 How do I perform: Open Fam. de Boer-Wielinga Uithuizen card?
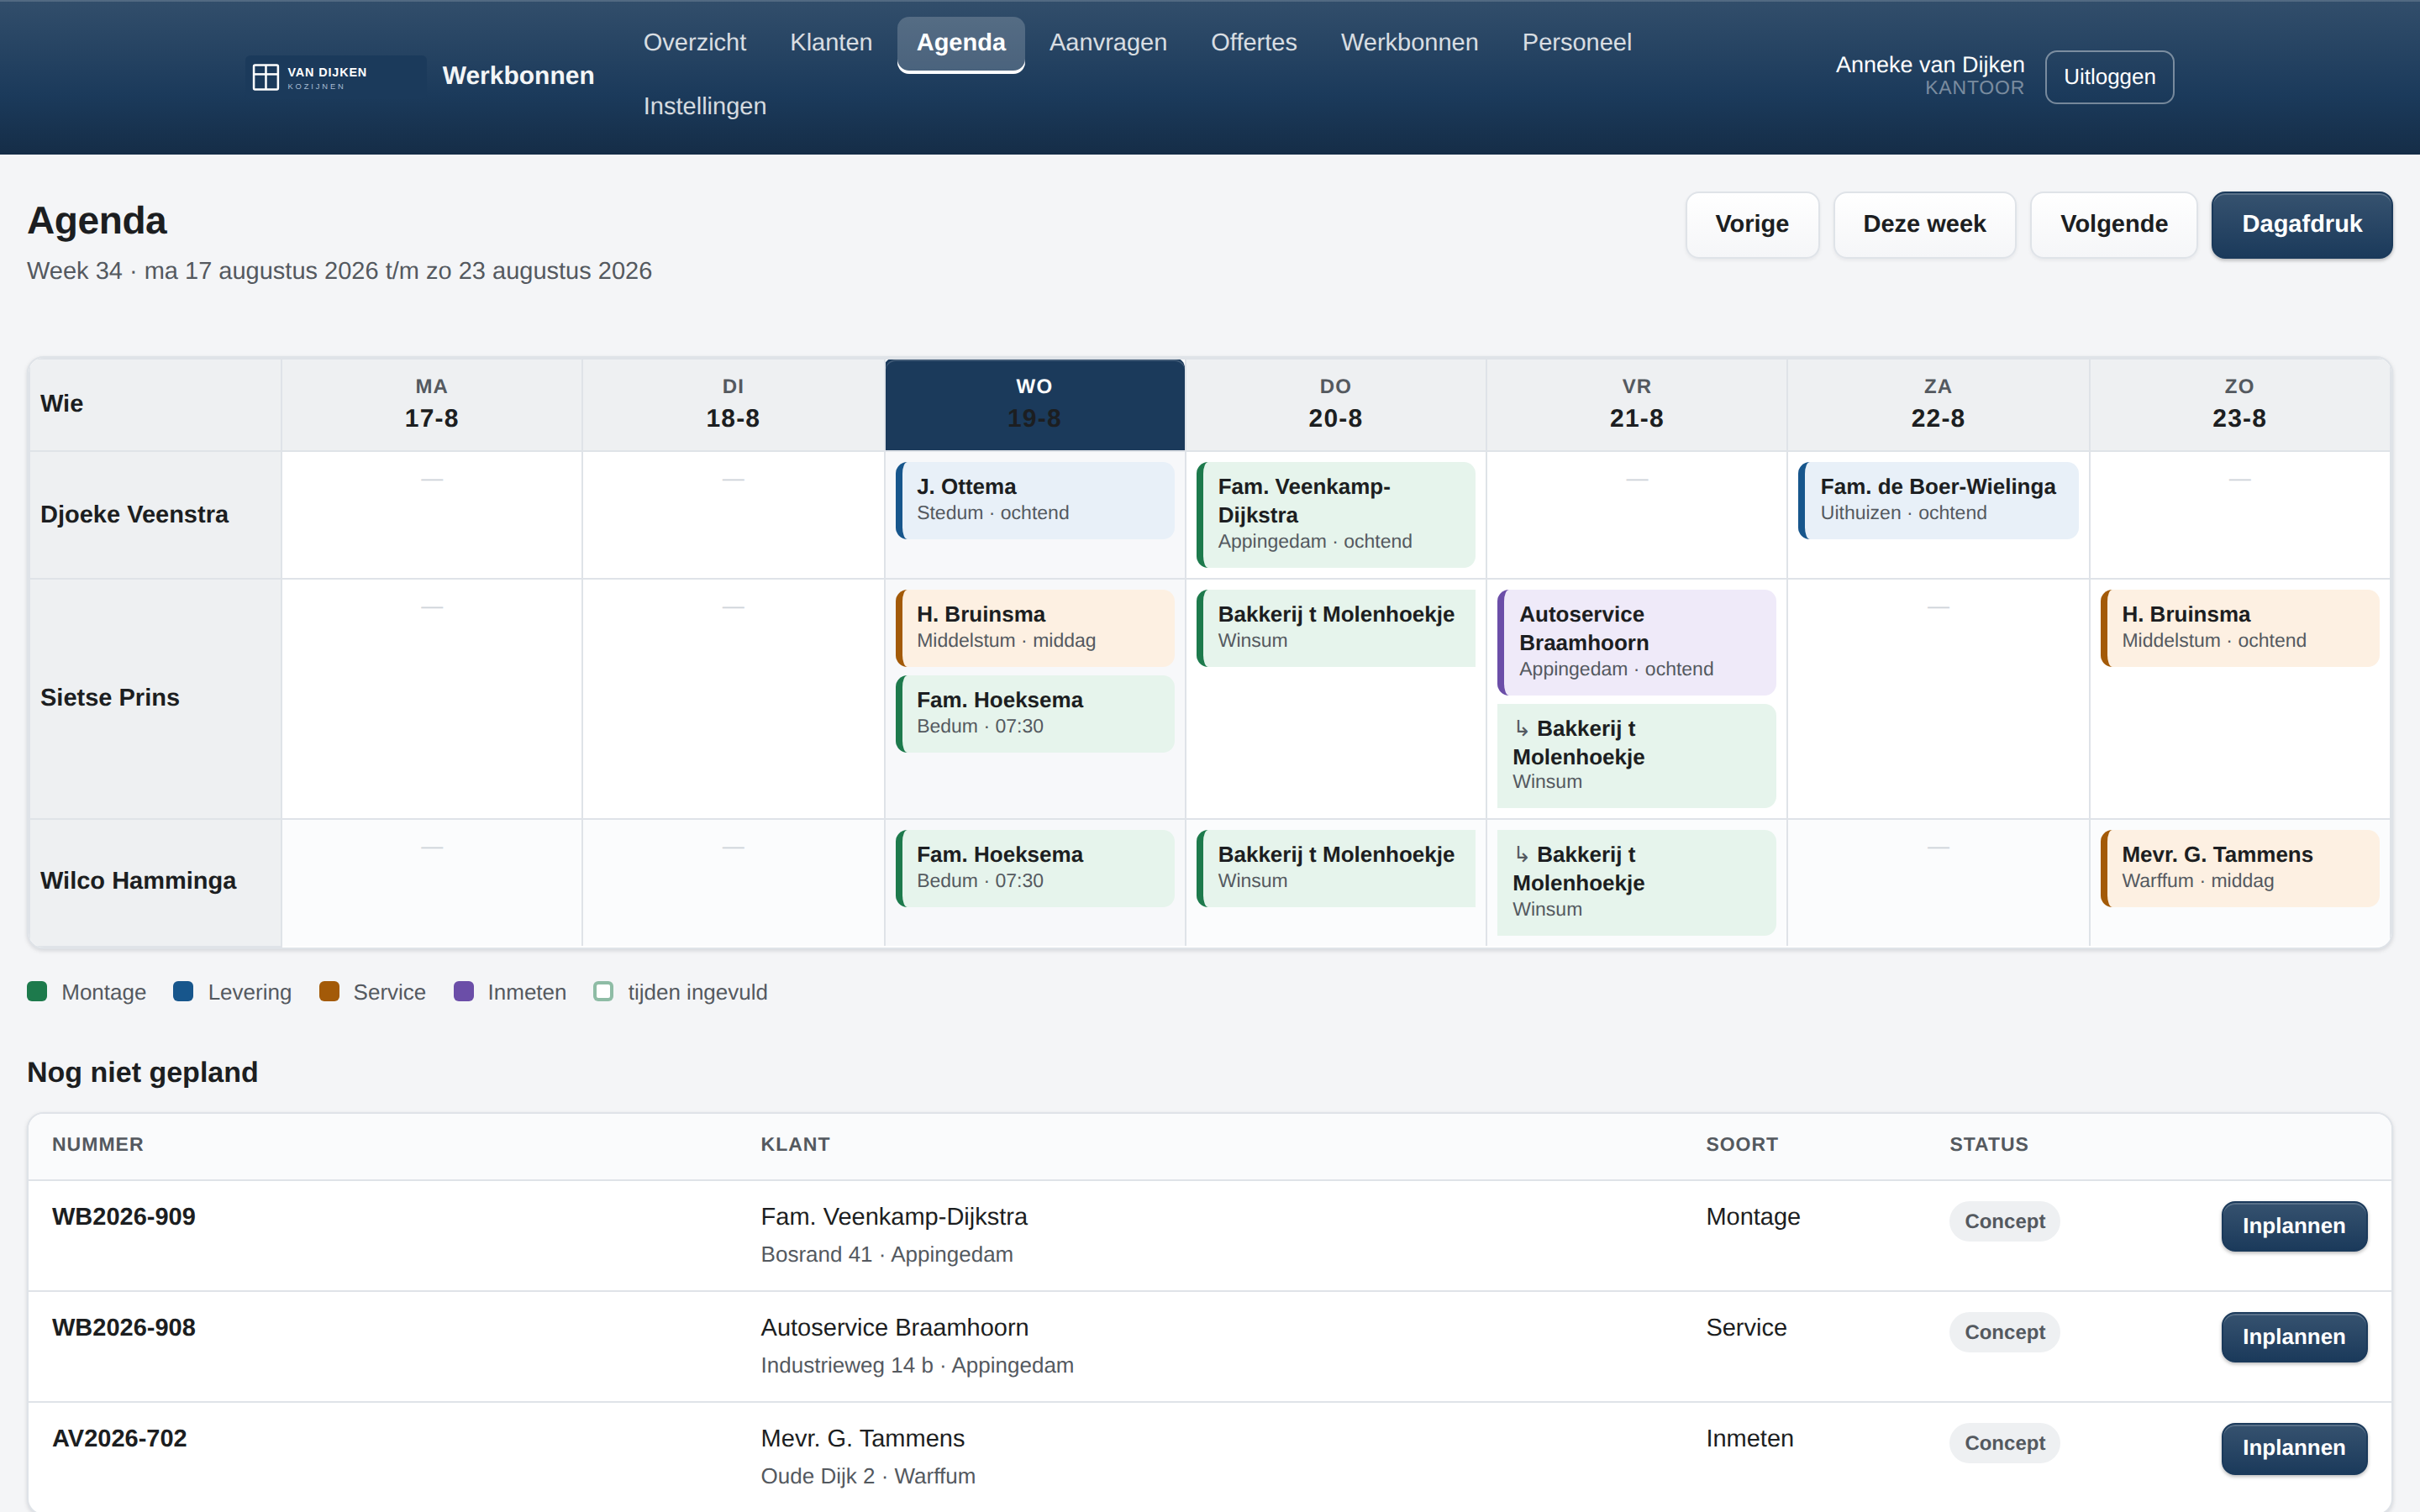[1938, 500]
